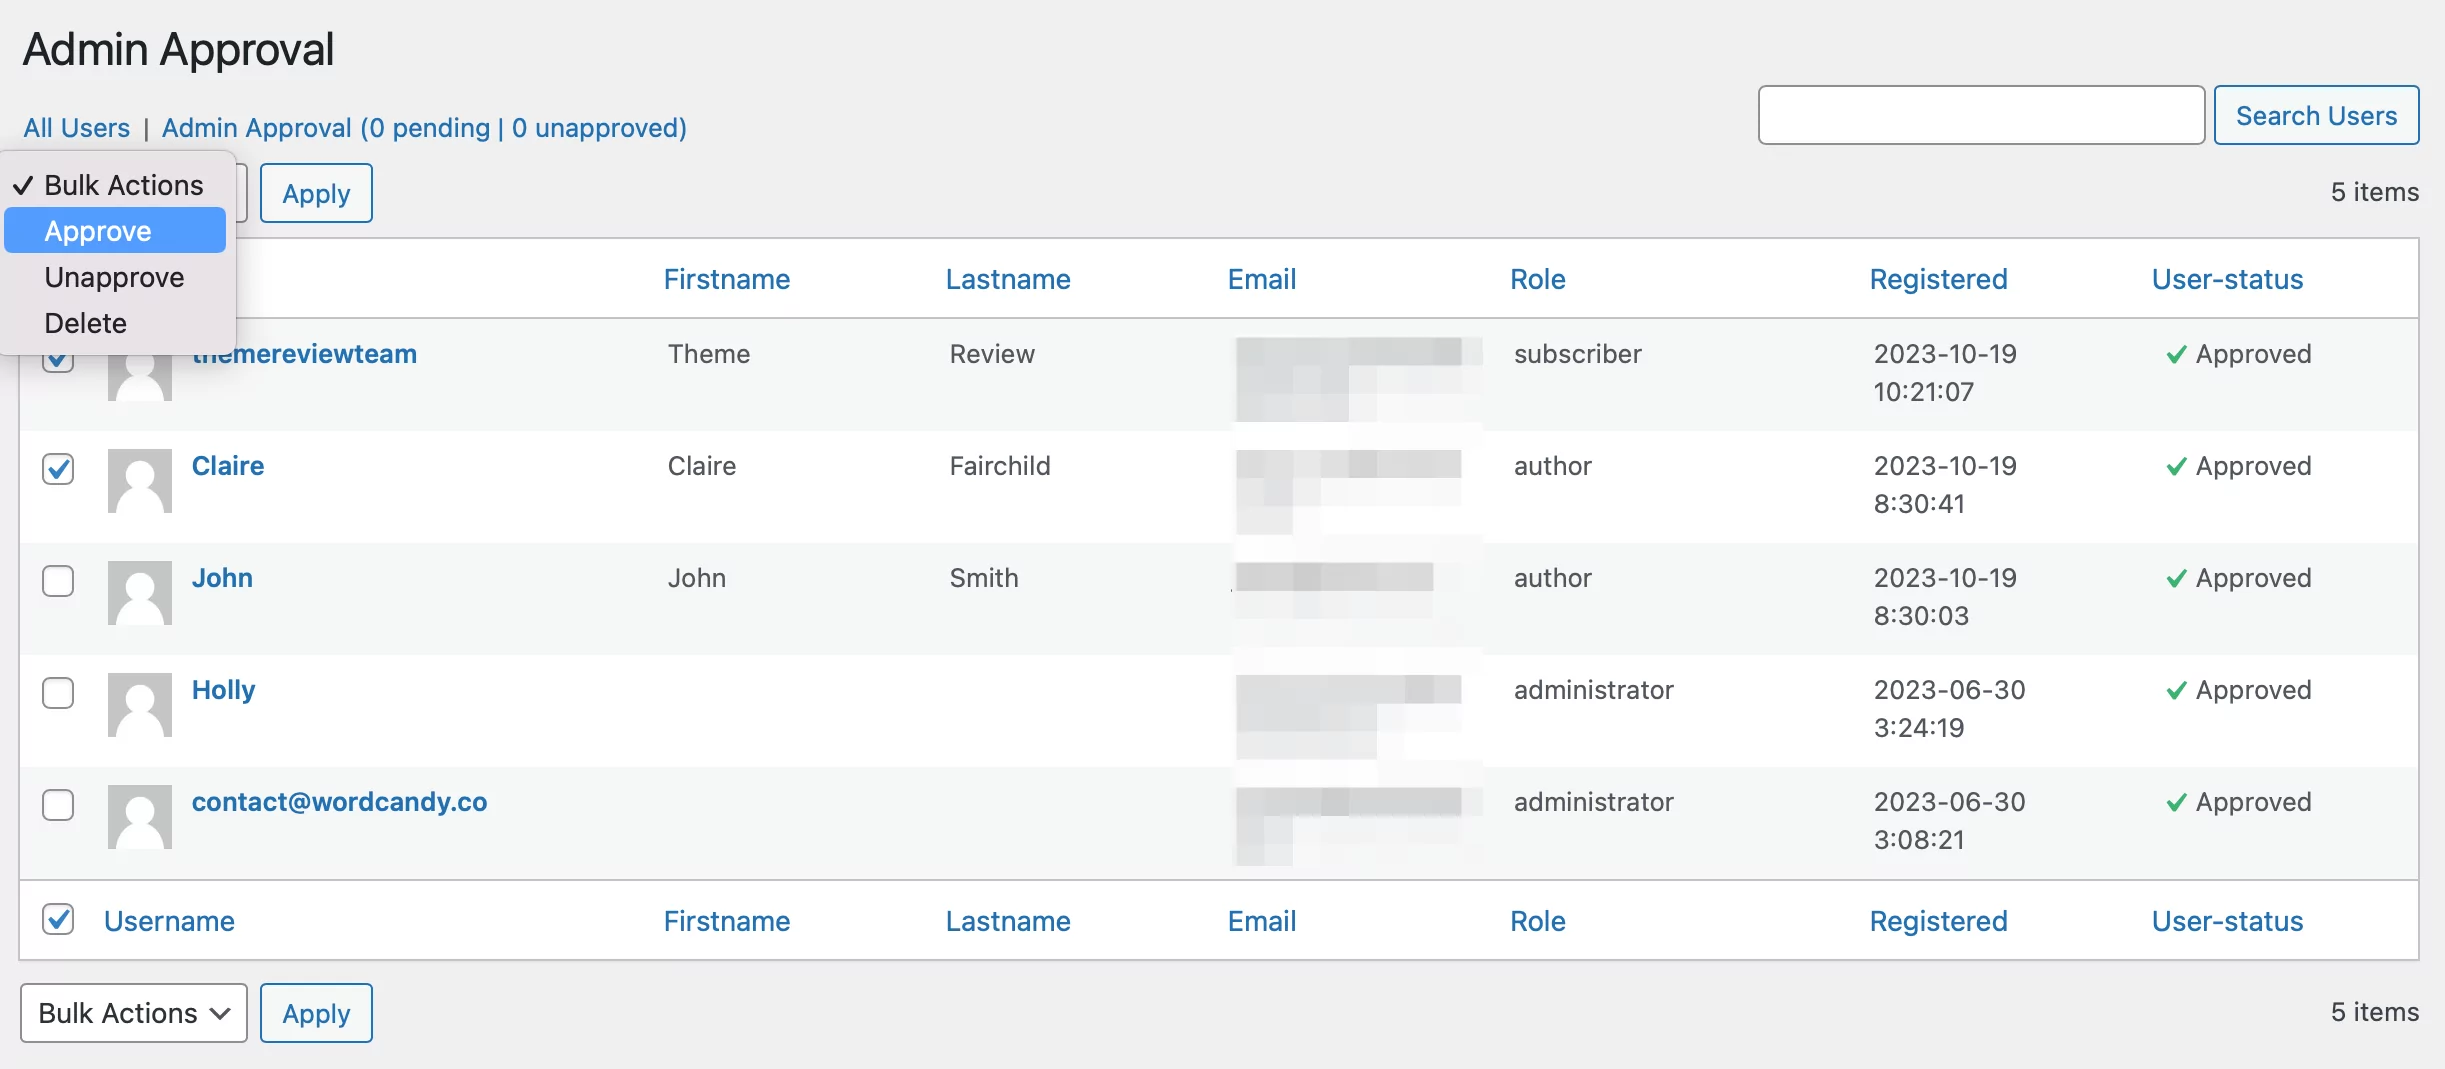2445x1069 pixels.
Task: Click the top Apply button
Action: pyautogui.click(x=316, y=193)
